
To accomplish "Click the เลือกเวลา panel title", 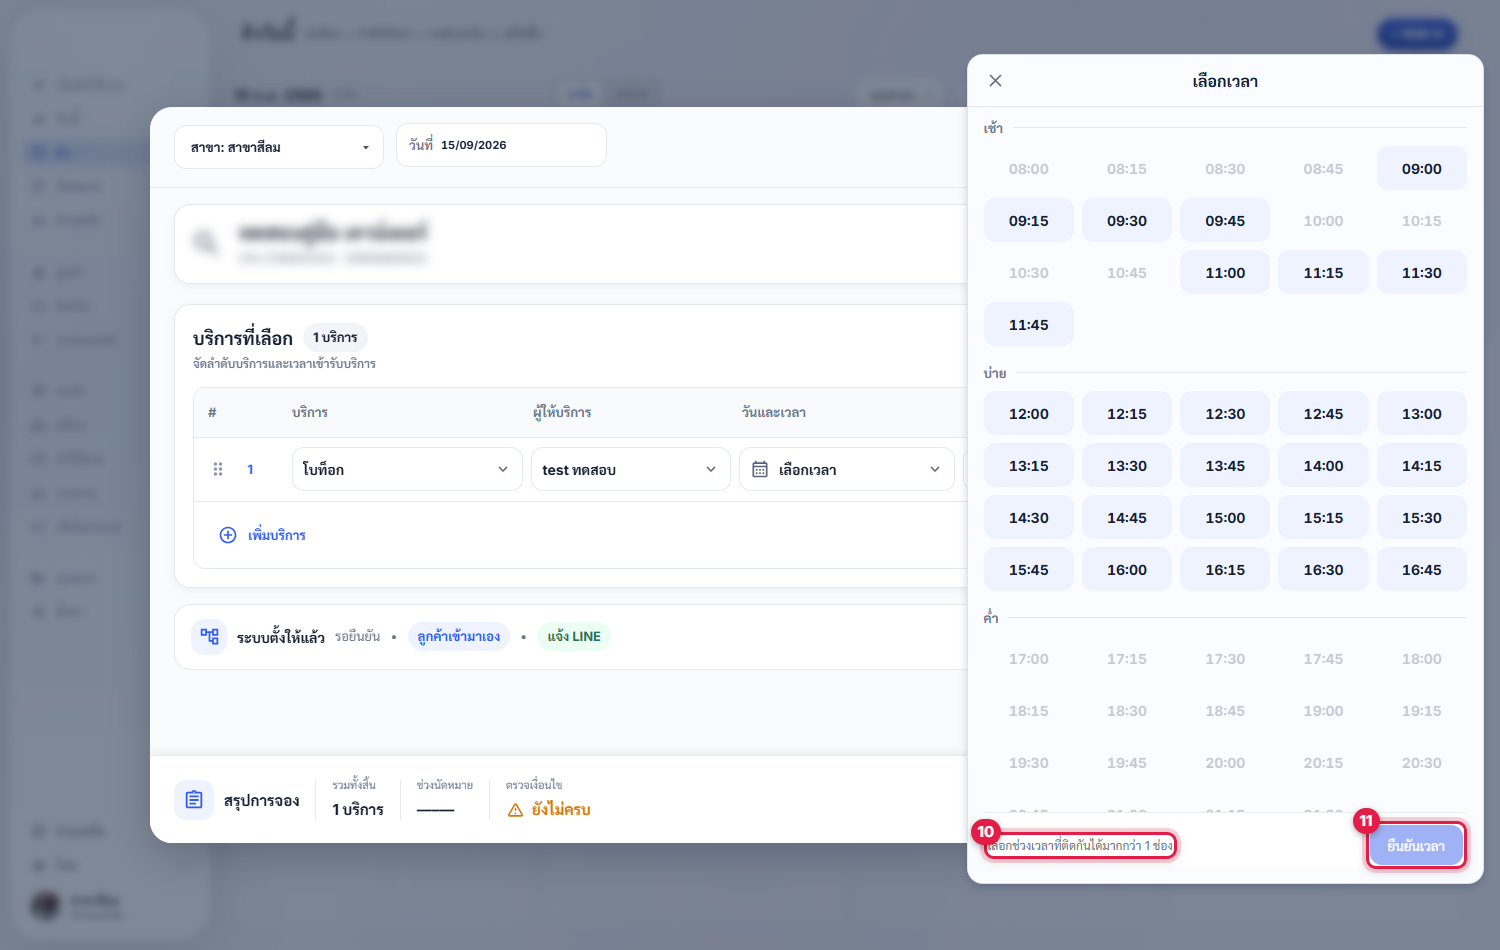I will pos(1225,81).
